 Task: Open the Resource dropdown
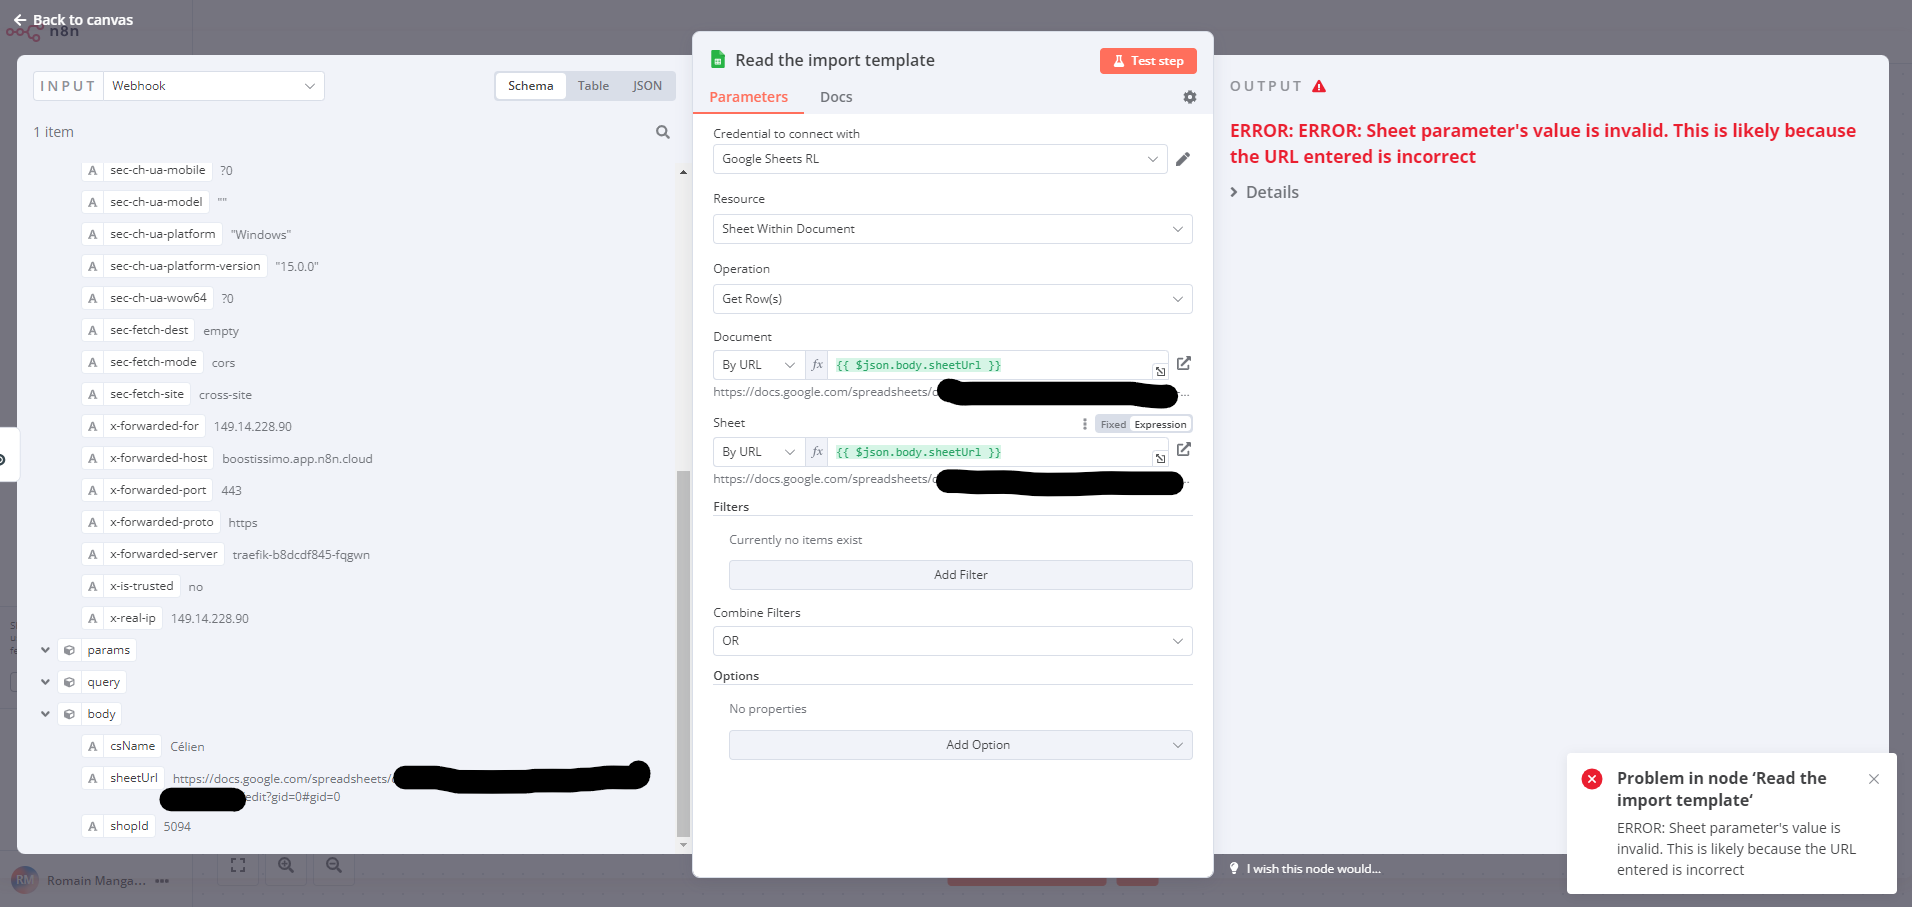pyautogui.click(x=952, y=229)
